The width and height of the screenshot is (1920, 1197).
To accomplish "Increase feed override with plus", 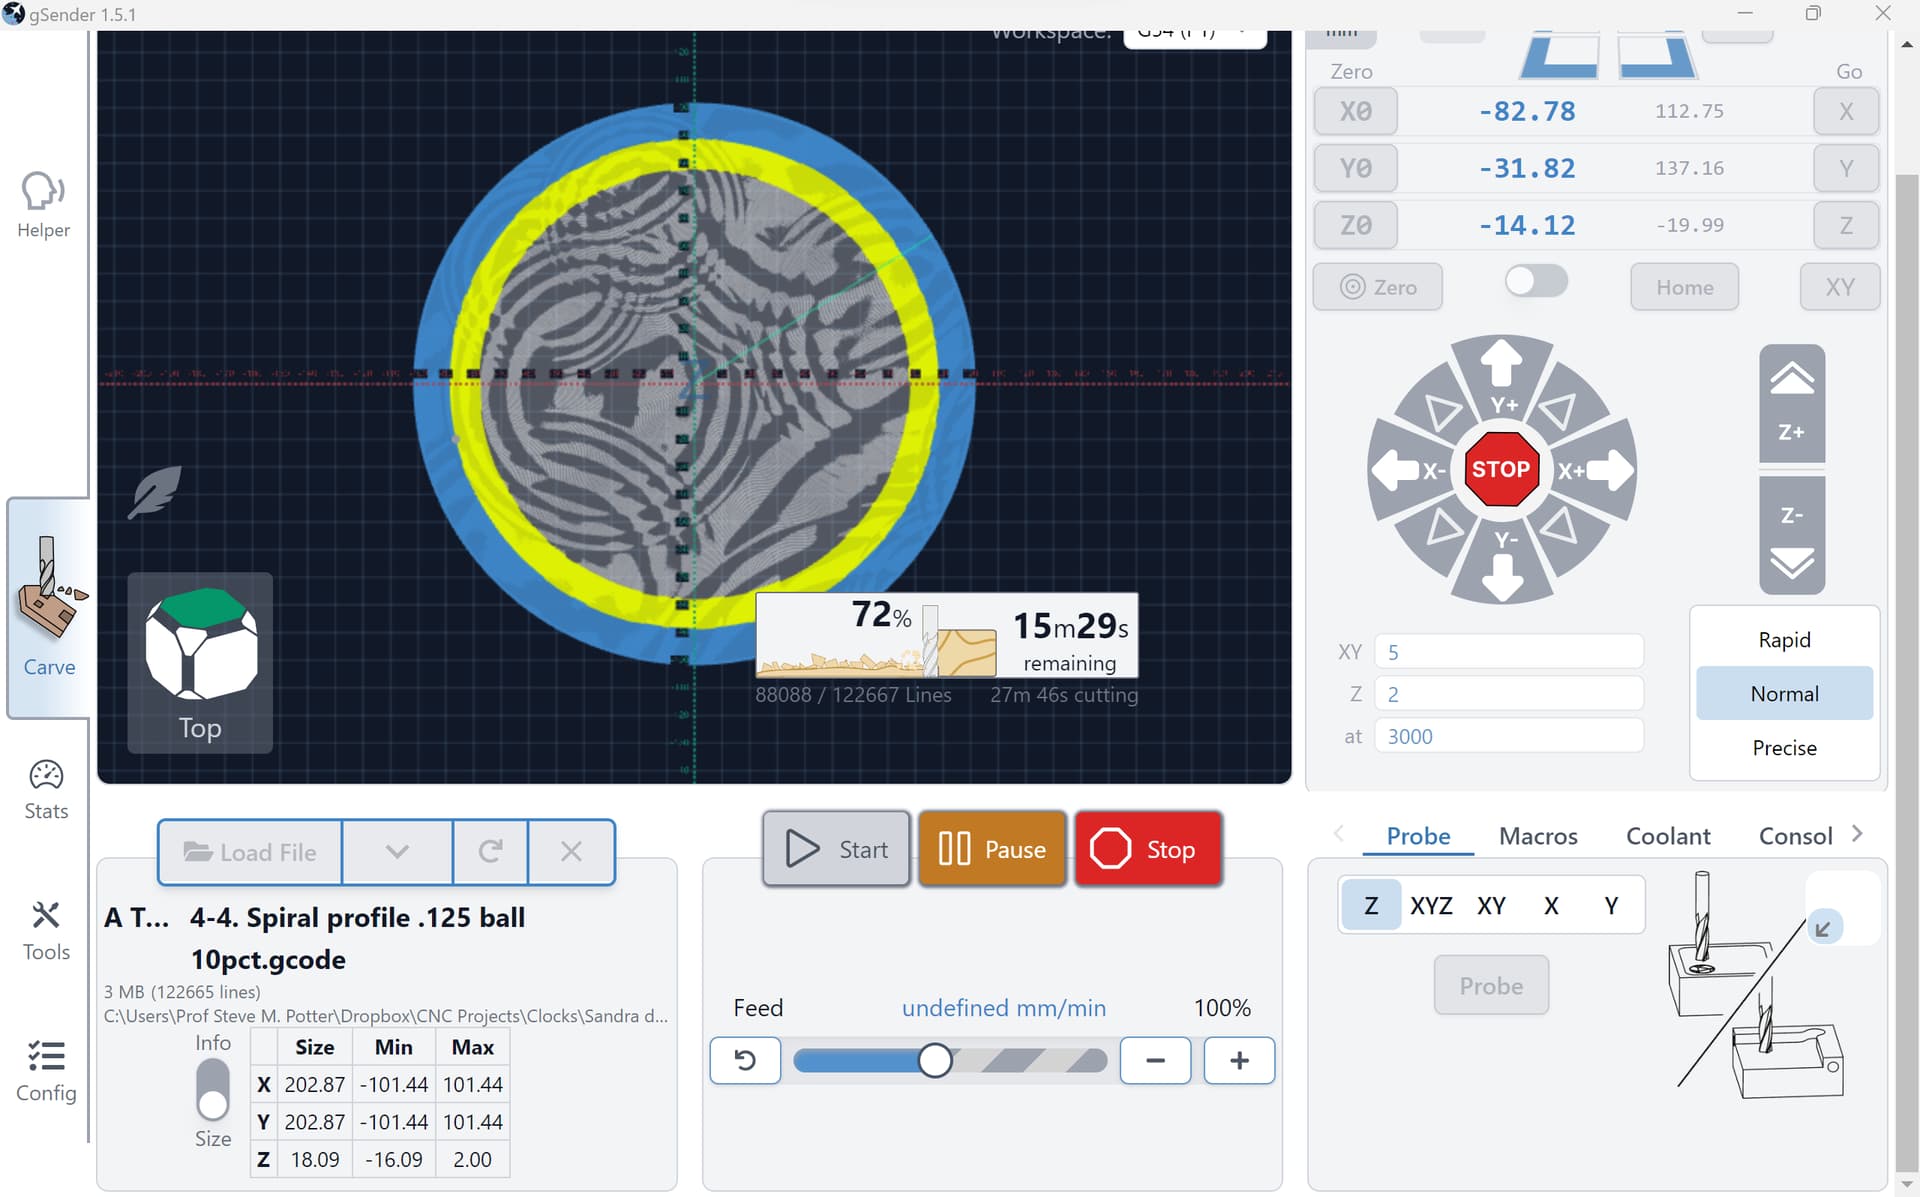I will pos(1239,1060).
